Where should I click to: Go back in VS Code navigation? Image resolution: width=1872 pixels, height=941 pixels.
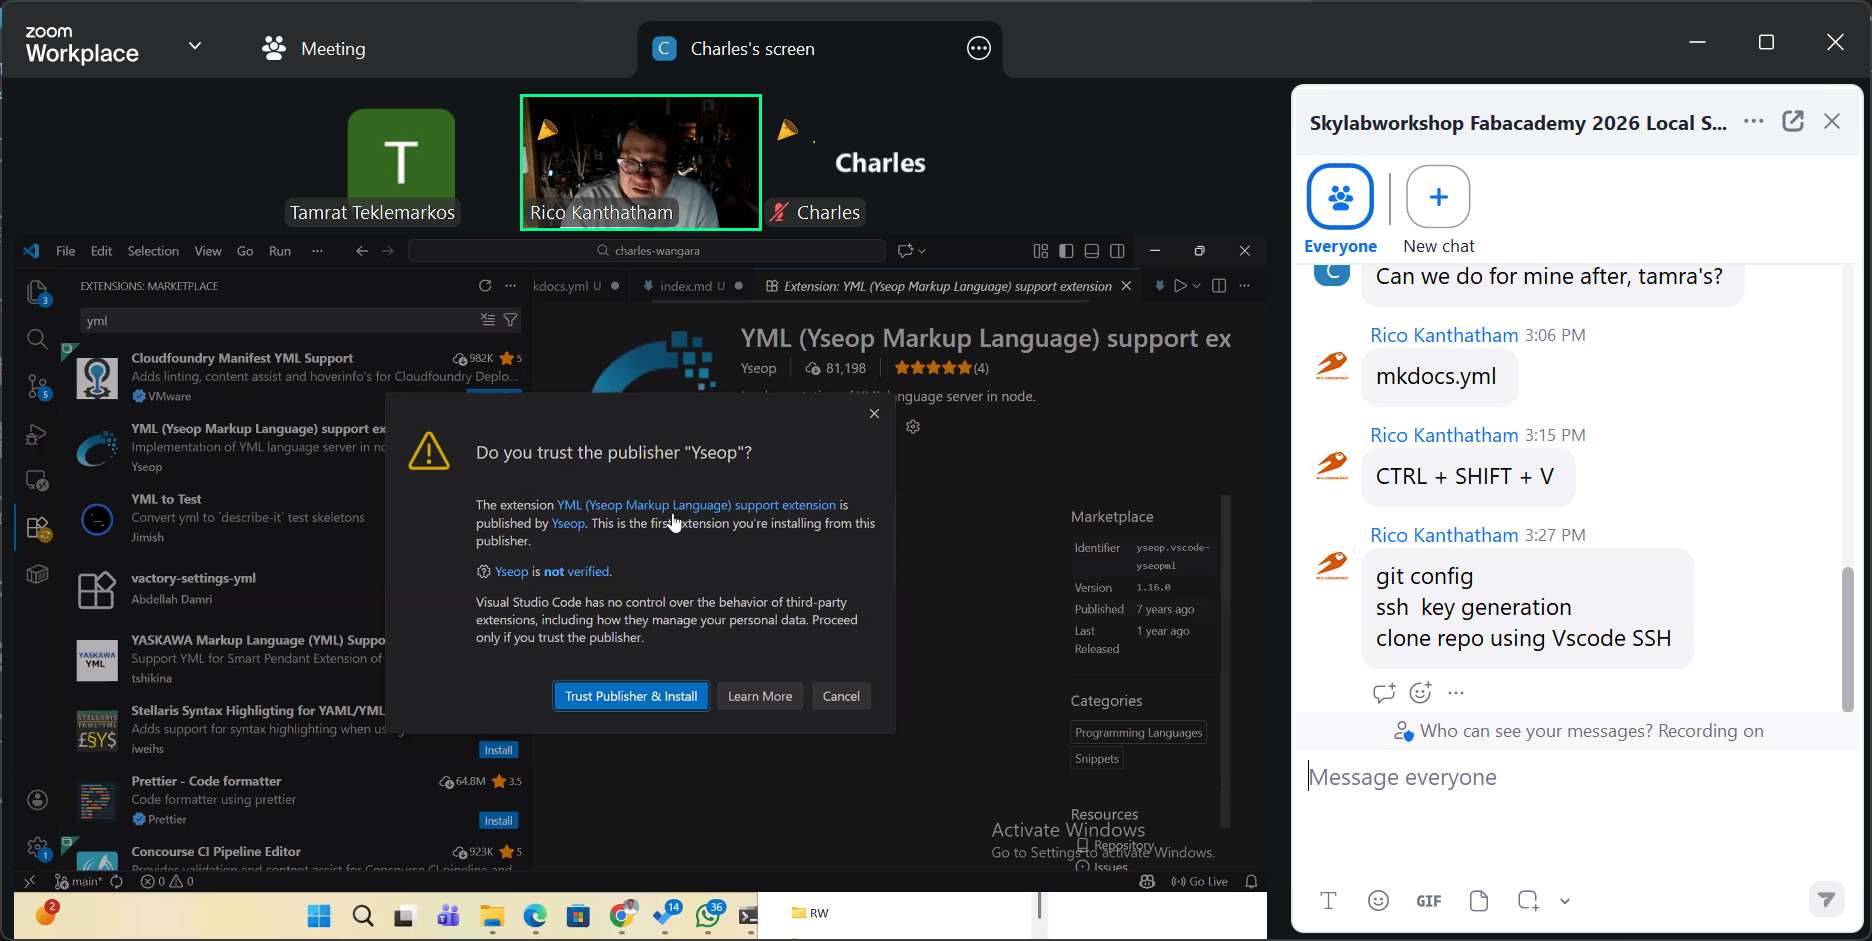point(362,251)
